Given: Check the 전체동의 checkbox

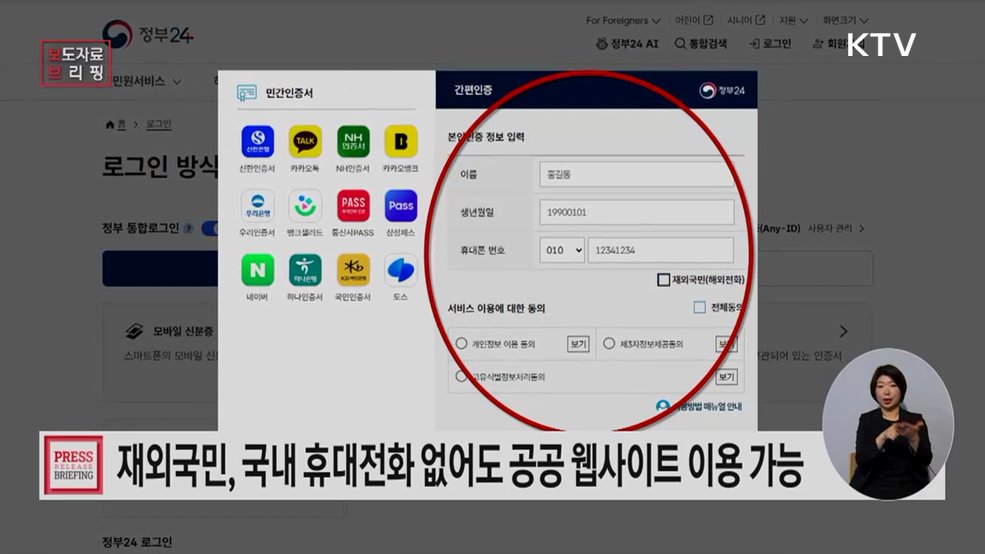Looking at the screenshot, I should click(699, 307).
